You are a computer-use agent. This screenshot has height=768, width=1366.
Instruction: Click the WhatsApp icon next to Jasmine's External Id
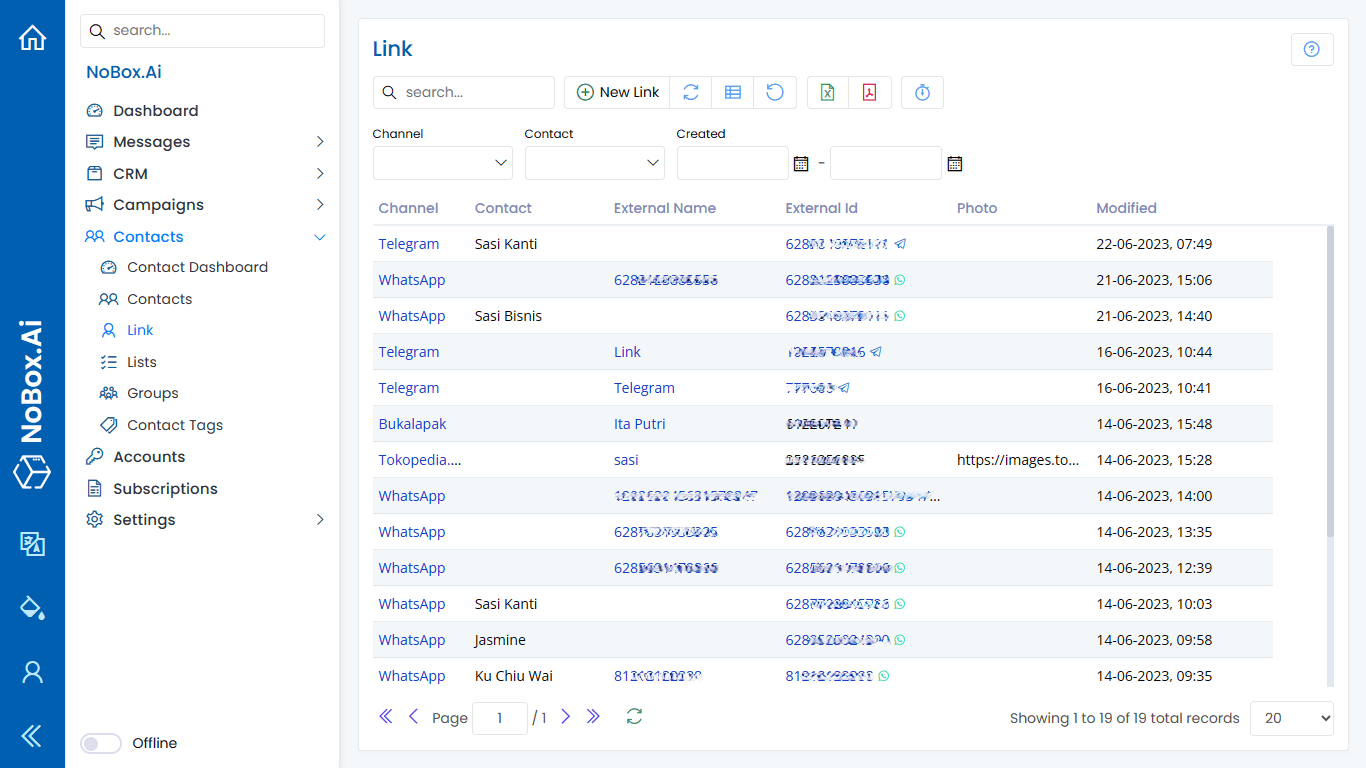[x=898, y=639]
